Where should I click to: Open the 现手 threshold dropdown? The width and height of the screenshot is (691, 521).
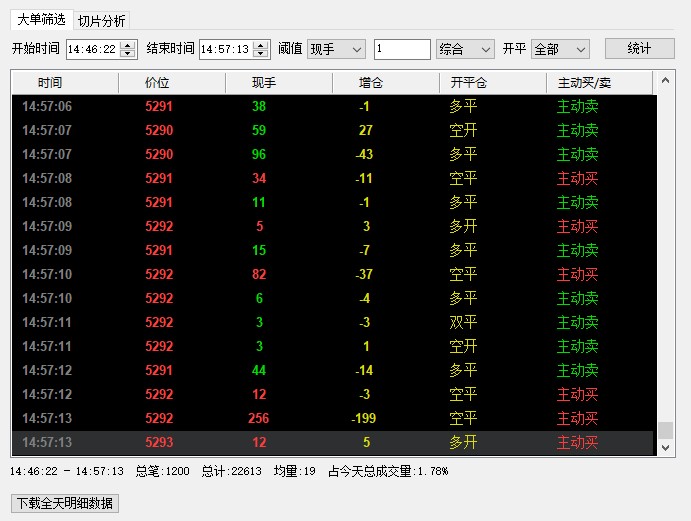(x=336, y=49)
